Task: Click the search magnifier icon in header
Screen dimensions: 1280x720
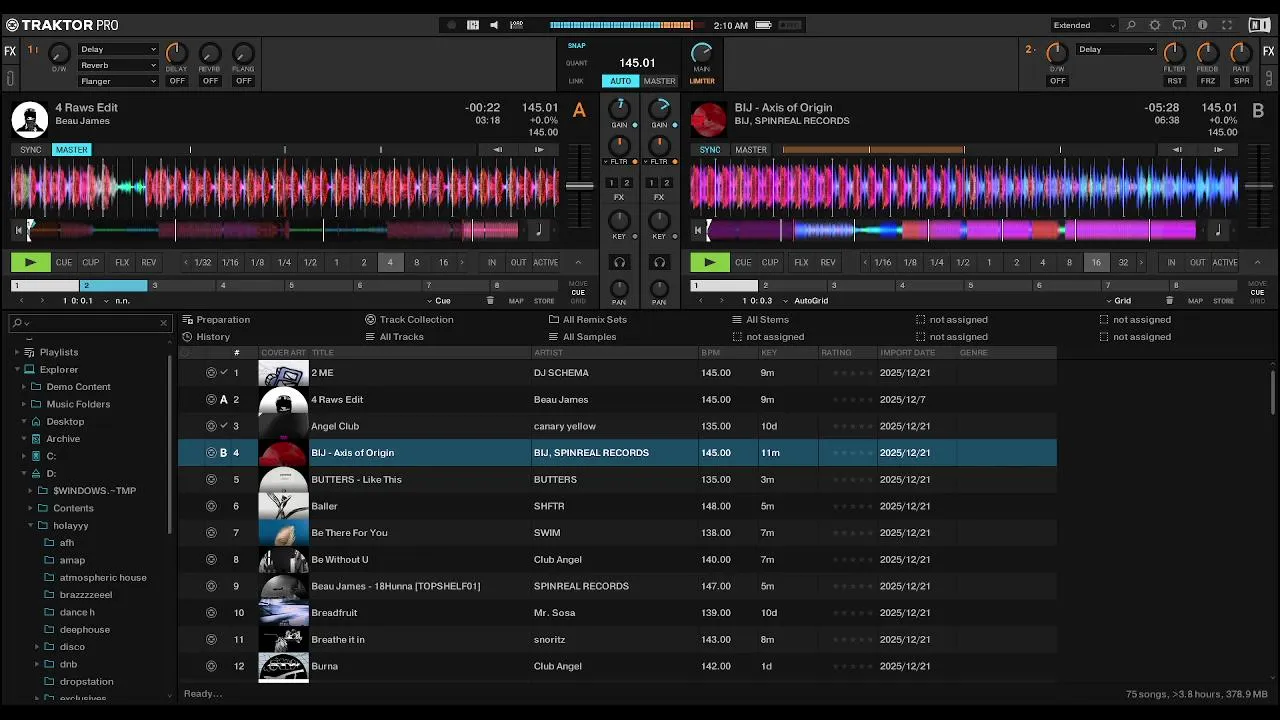Action: (x=1131, y=25)
